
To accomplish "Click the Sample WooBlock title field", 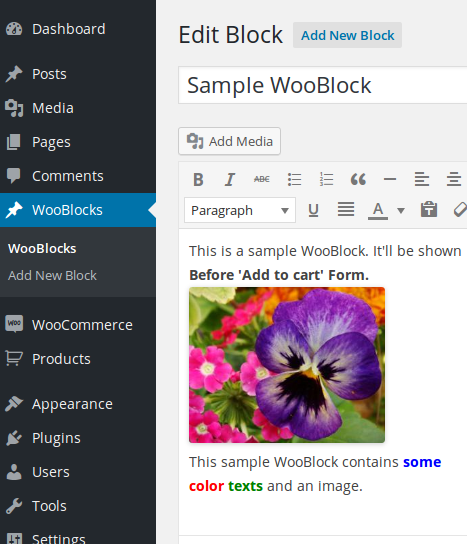I will pos(323,85).
